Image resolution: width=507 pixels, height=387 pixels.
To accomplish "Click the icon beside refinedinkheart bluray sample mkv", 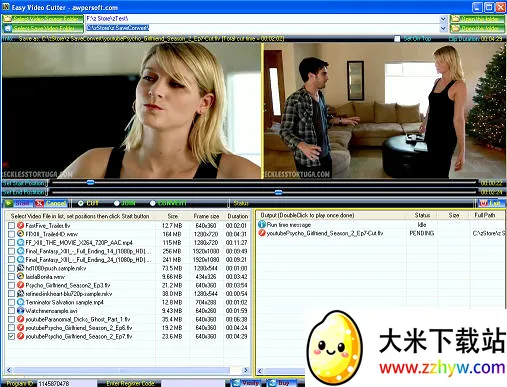I will point(21,293).
